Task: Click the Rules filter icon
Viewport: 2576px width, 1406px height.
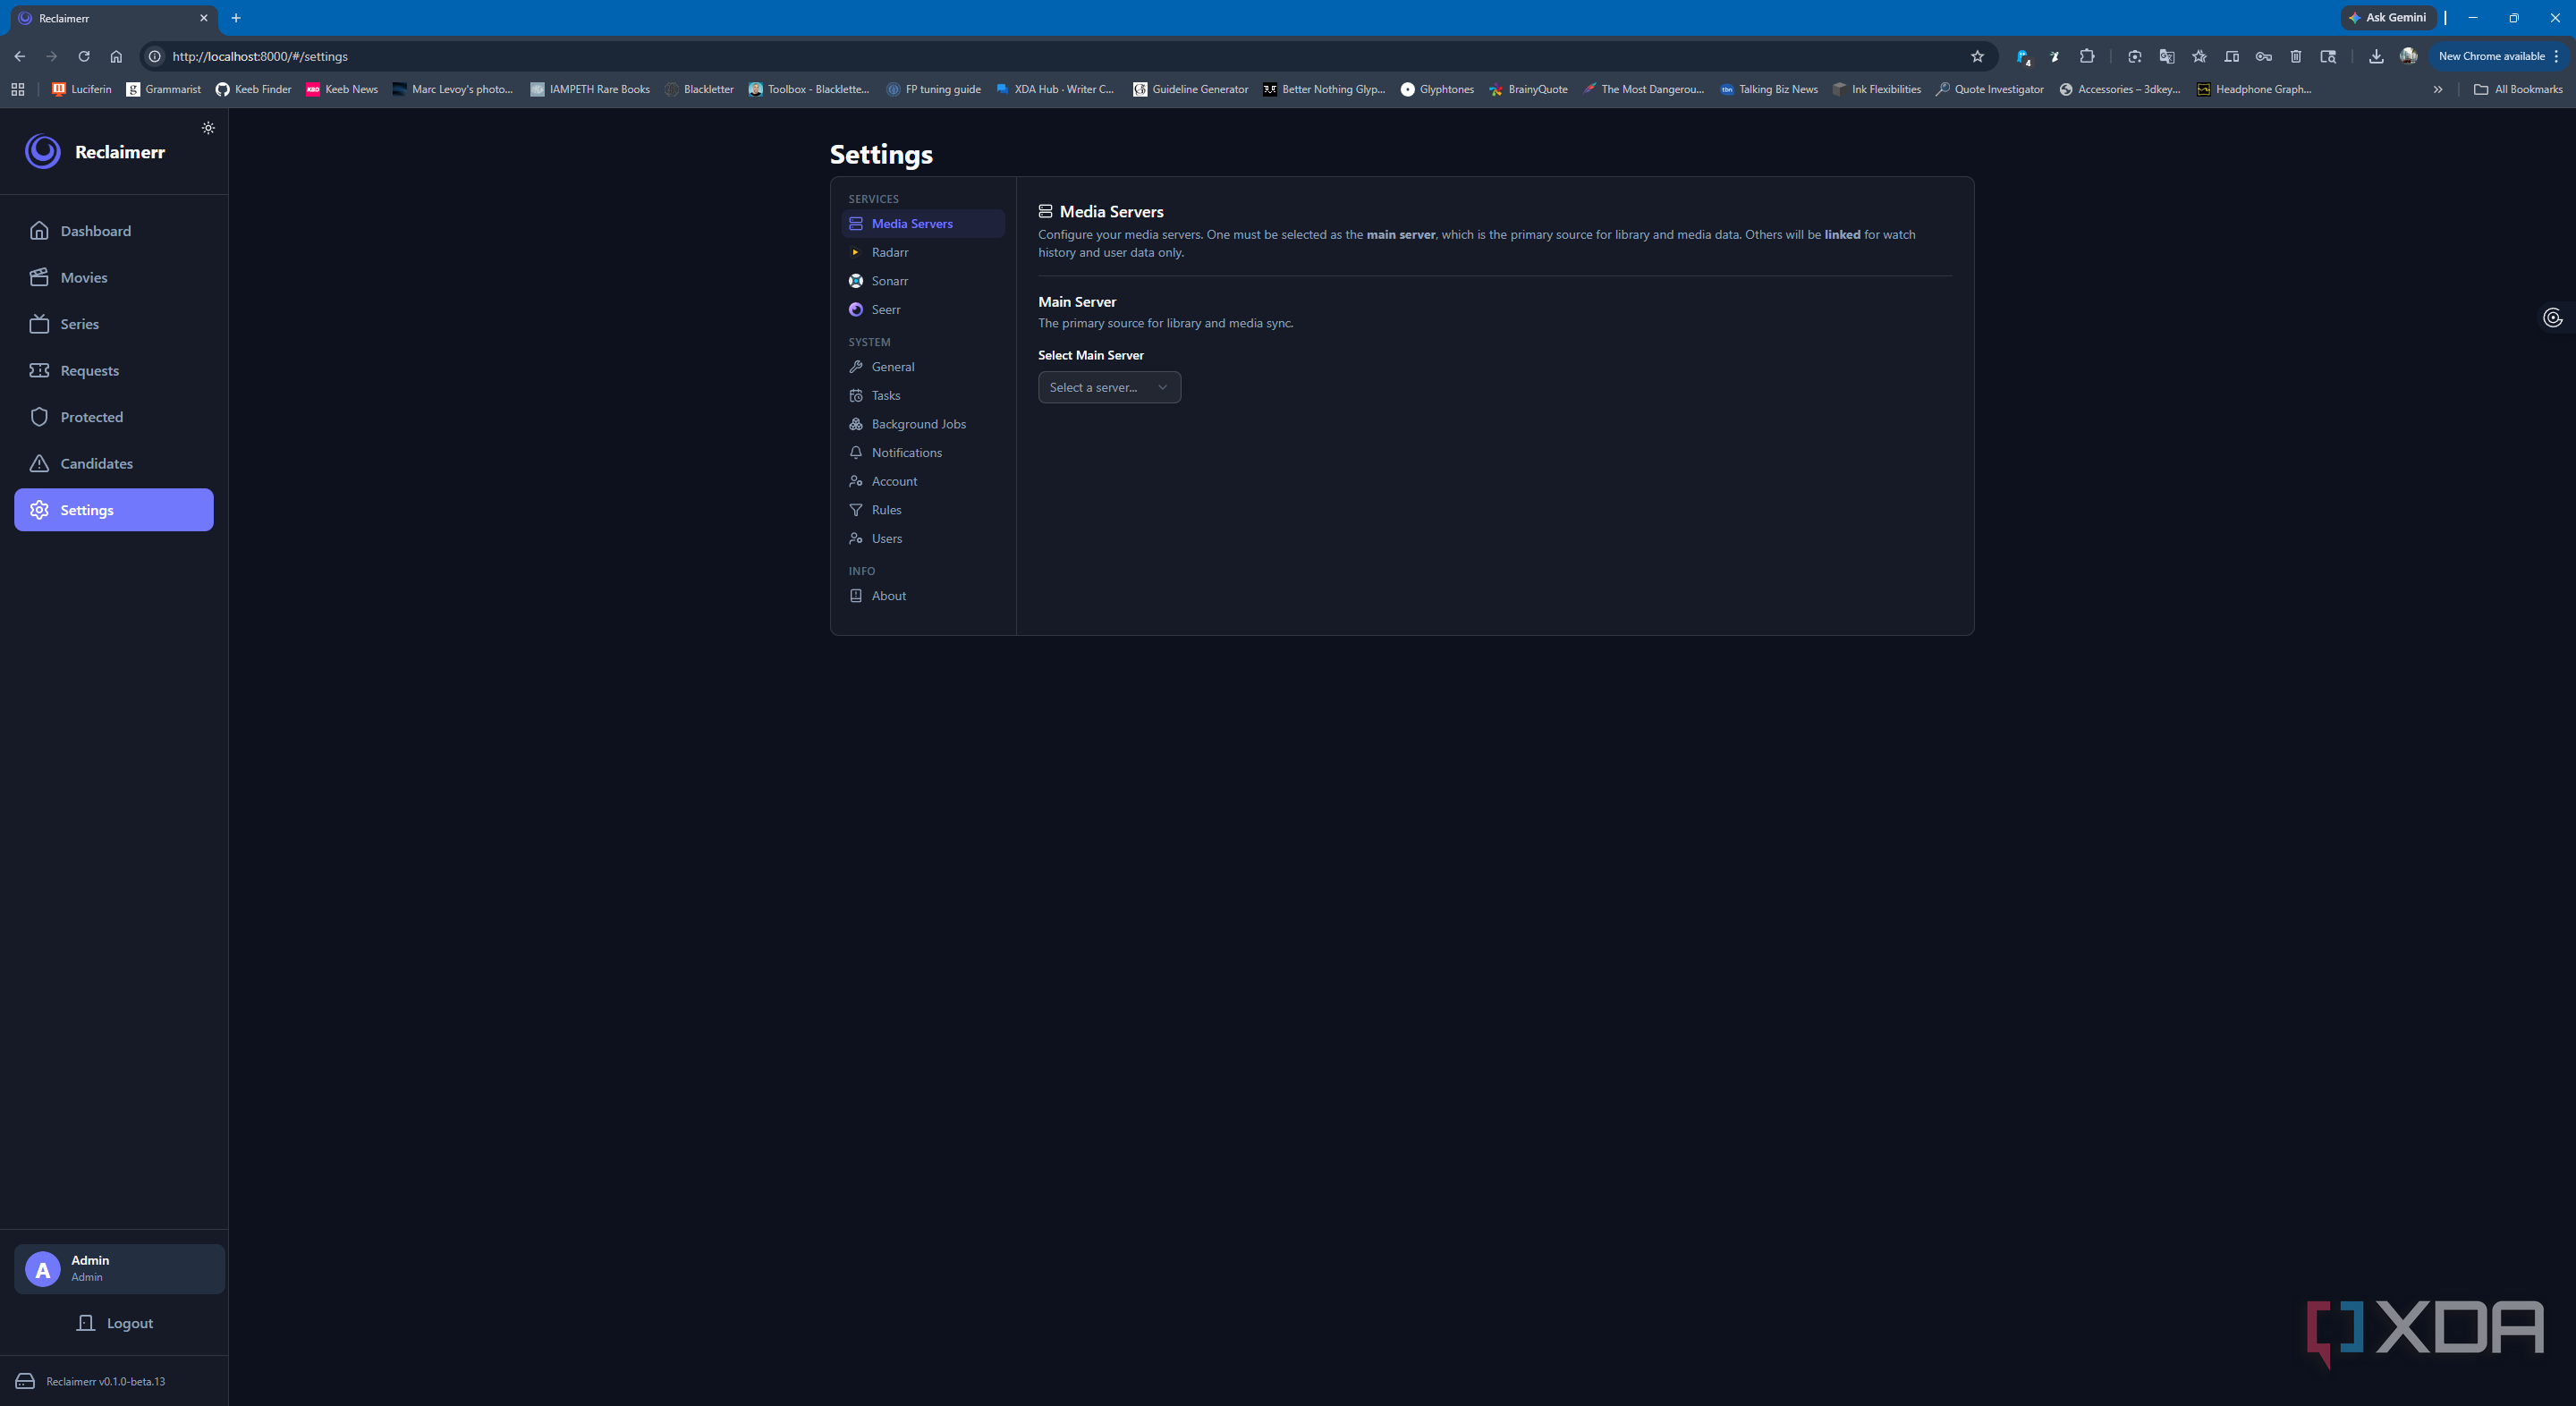Action: [856, 510]
